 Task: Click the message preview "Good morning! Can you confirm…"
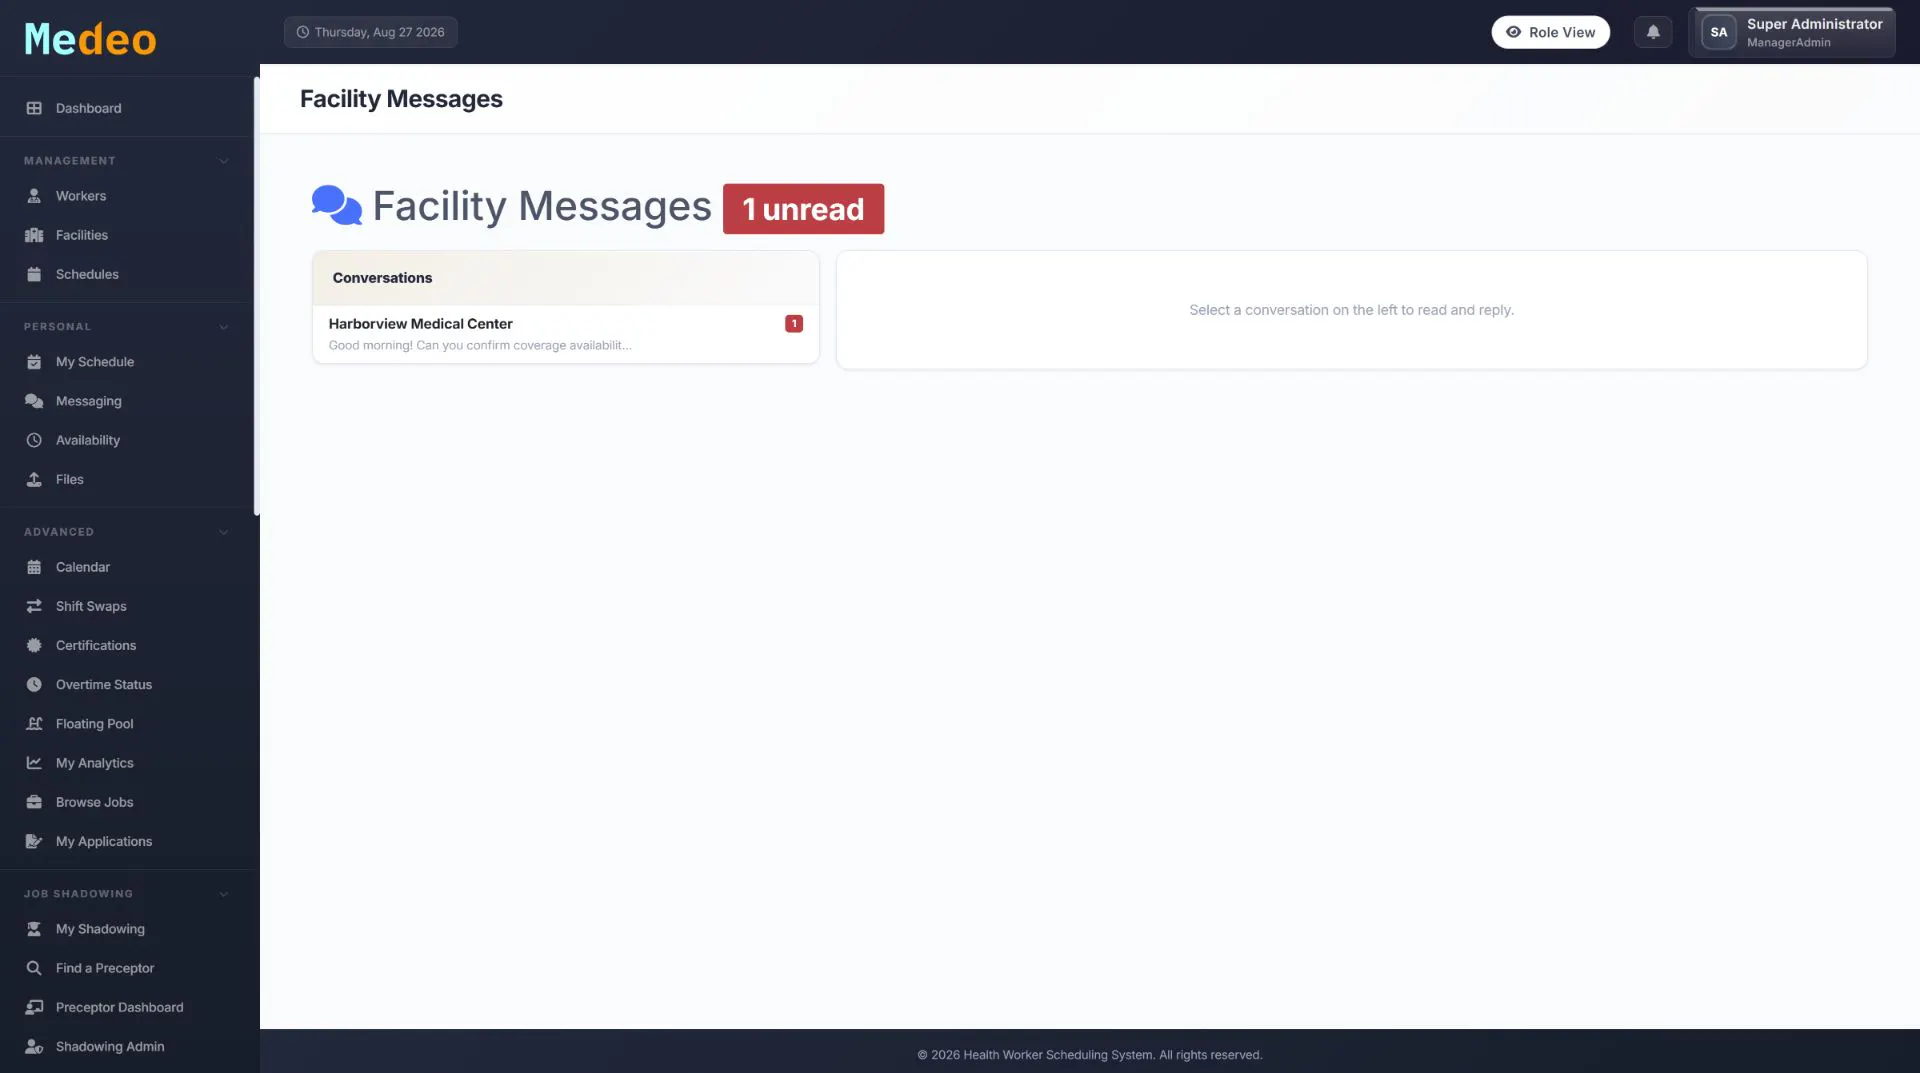(x=480, y=345)
